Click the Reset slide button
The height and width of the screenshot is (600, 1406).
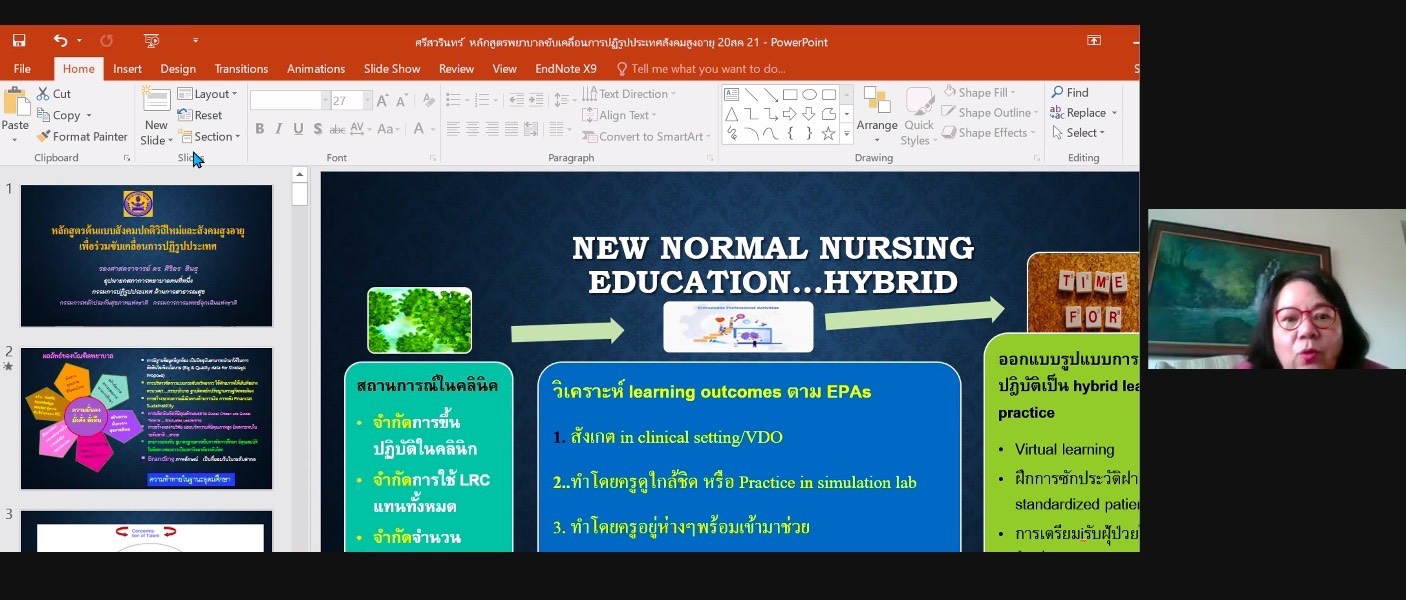pos(200,115)
